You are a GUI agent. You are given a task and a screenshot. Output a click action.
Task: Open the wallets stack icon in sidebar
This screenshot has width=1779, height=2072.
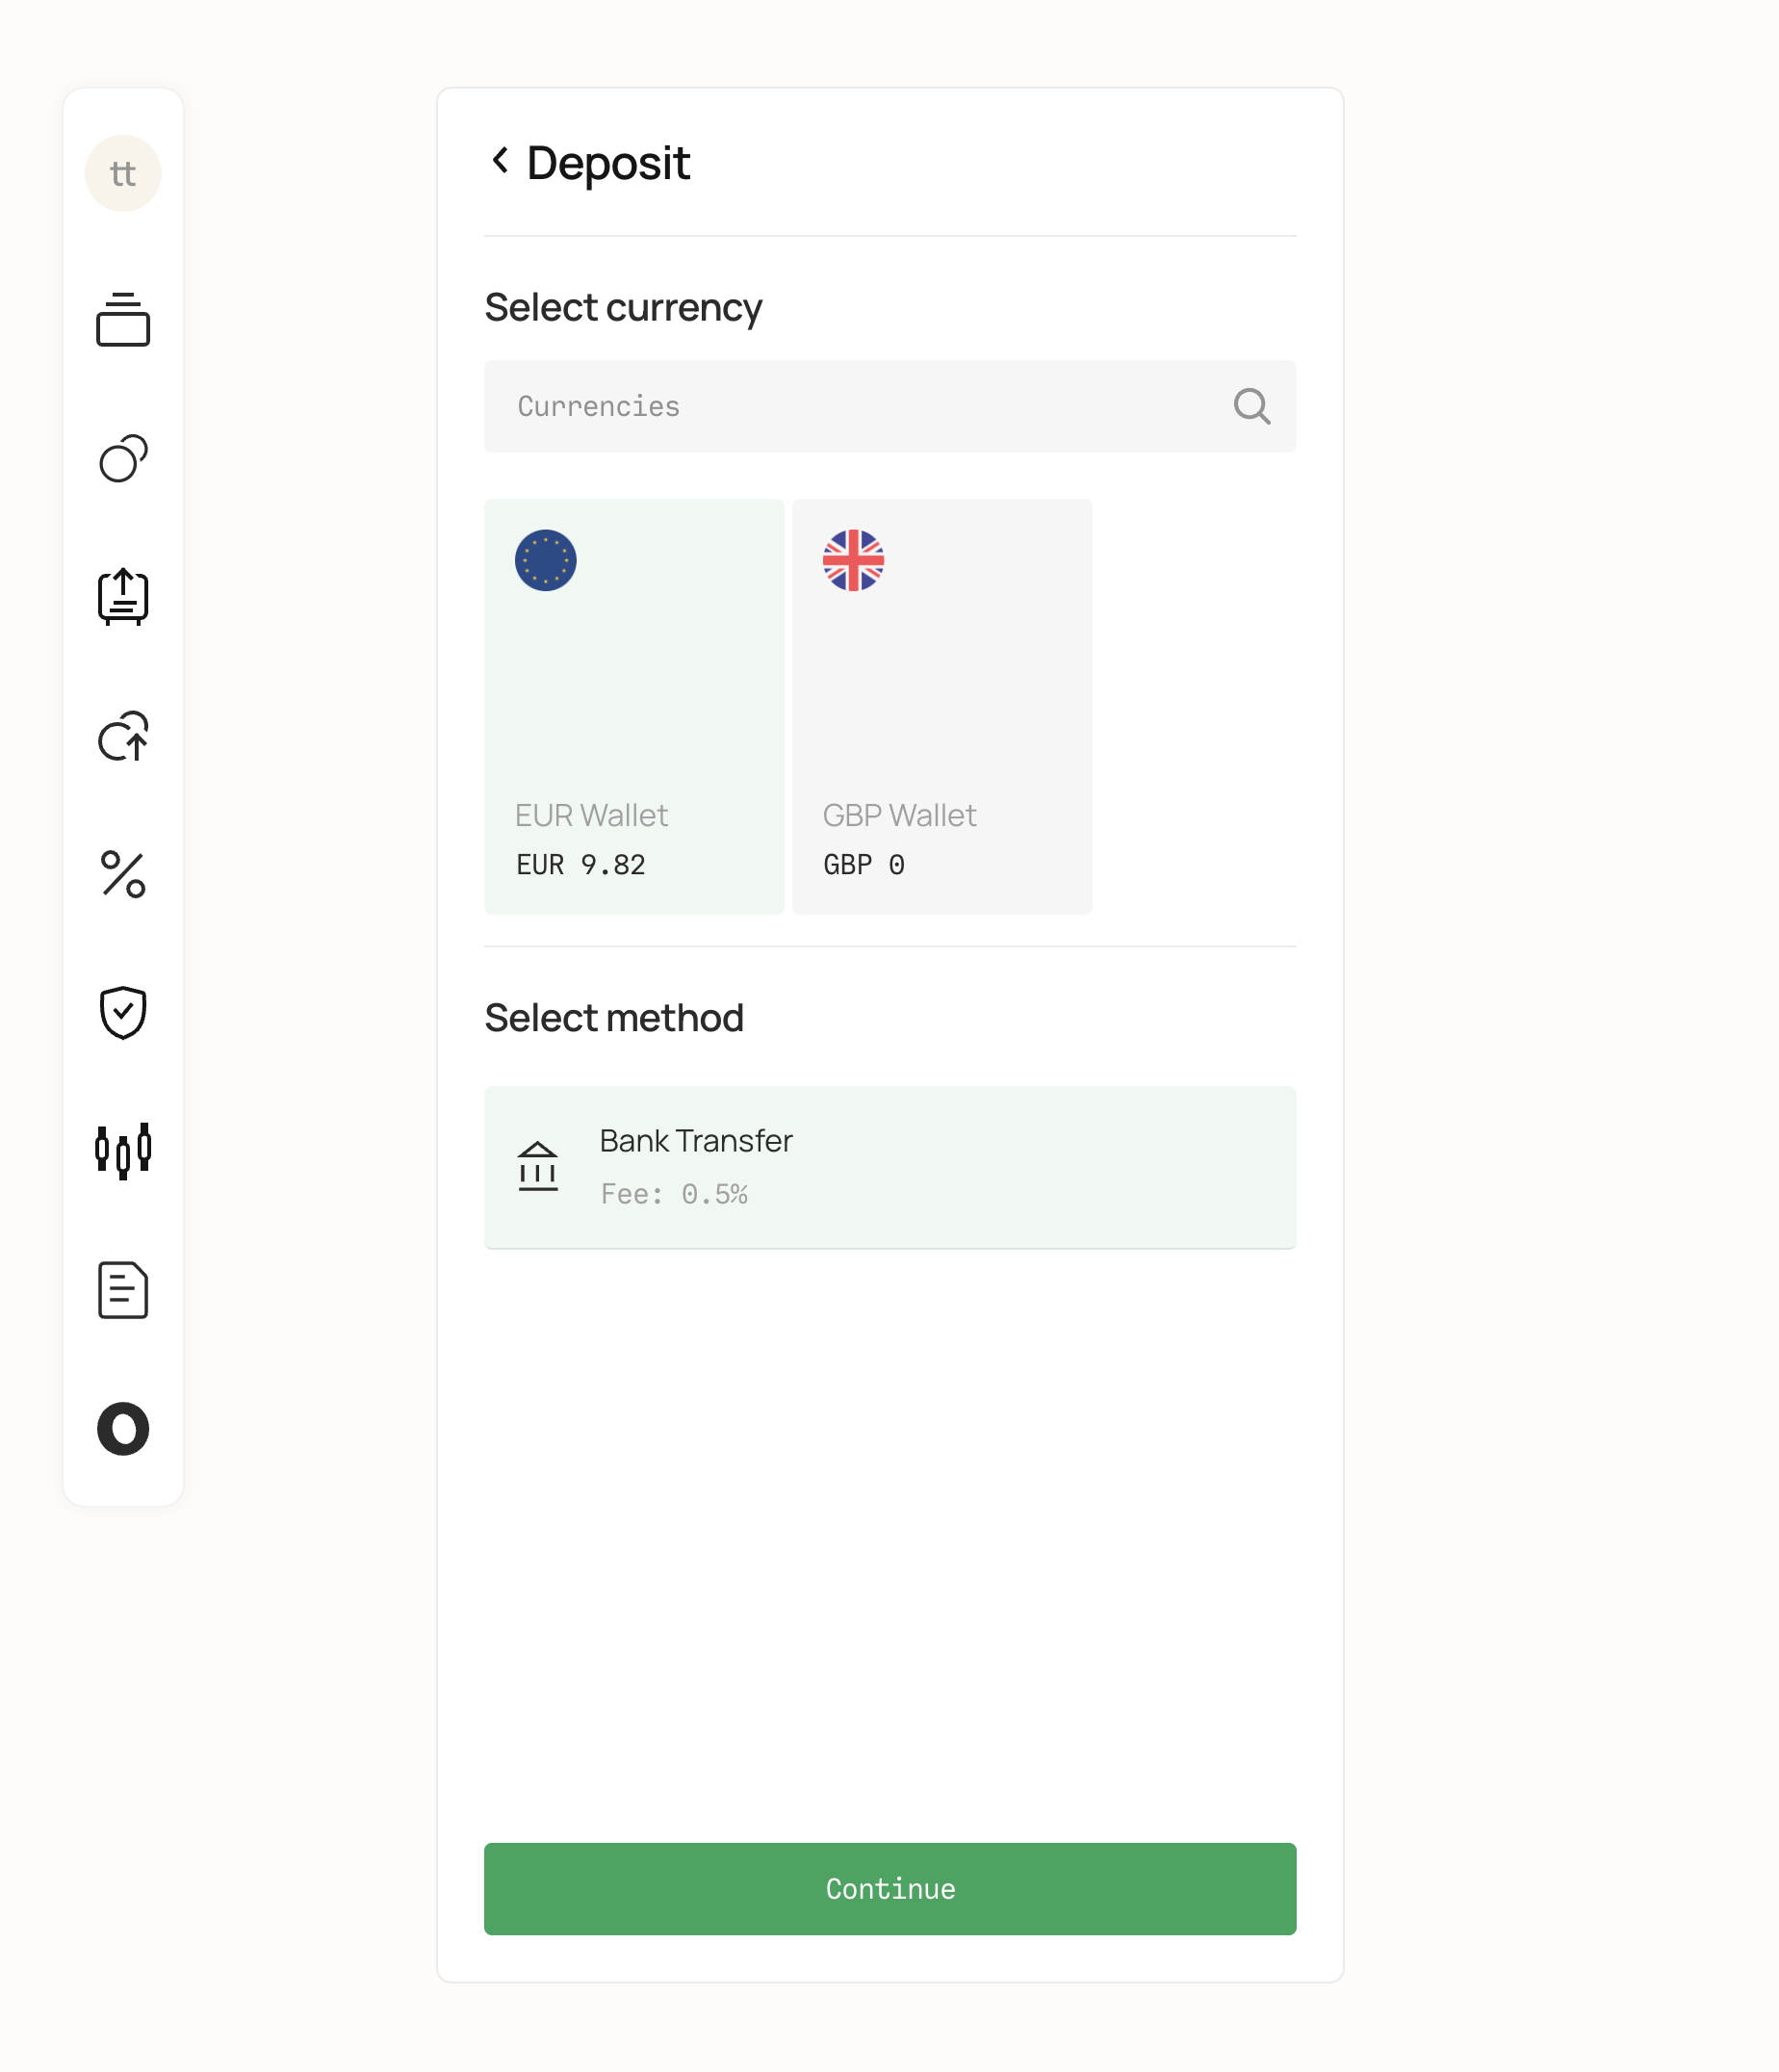123,320
